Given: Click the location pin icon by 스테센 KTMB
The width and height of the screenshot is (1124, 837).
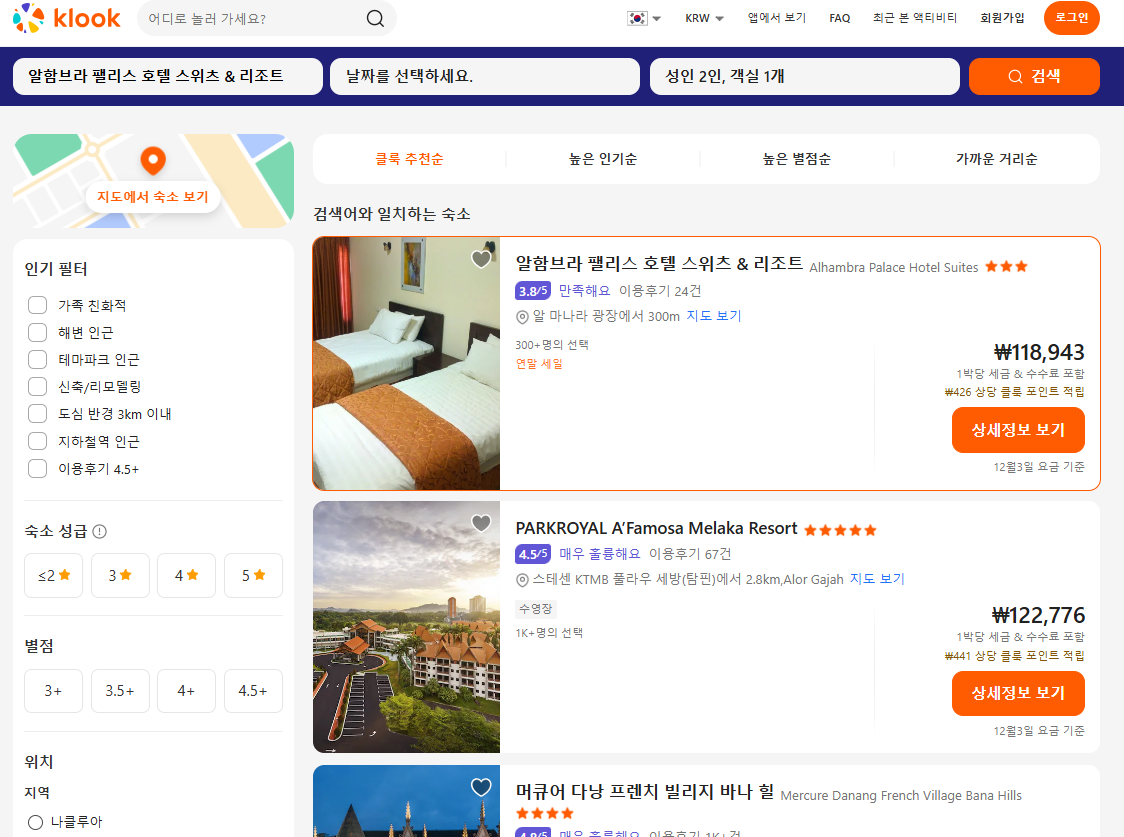Looking at the screenshot, I should [523, 580].
